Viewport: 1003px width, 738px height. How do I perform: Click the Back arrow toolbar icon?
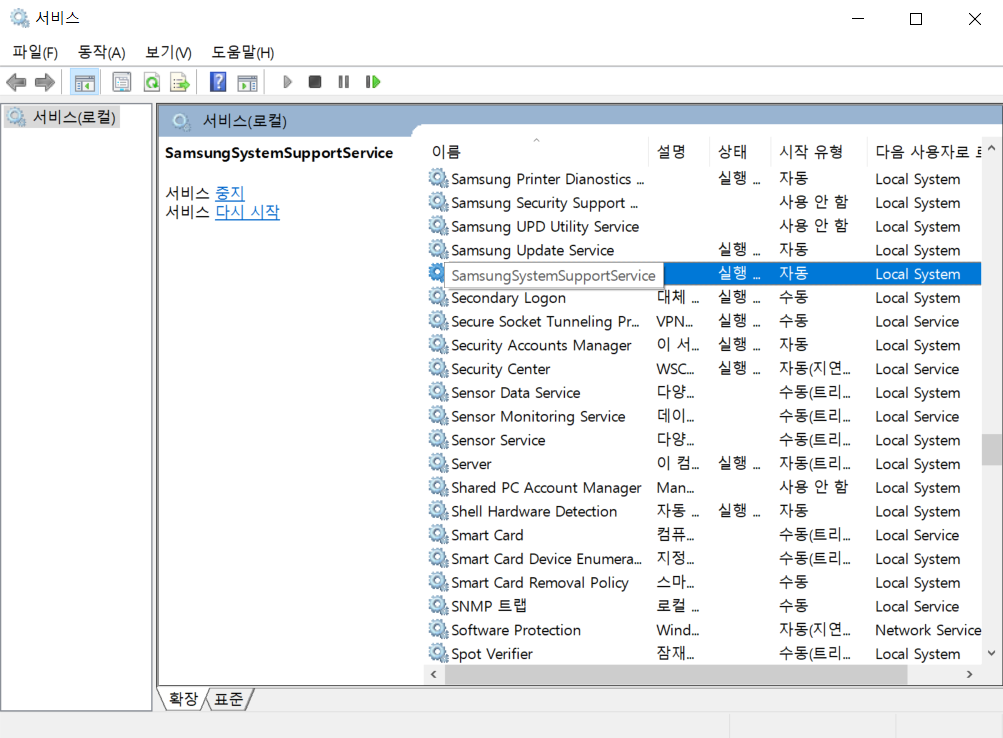coord(16,82)
